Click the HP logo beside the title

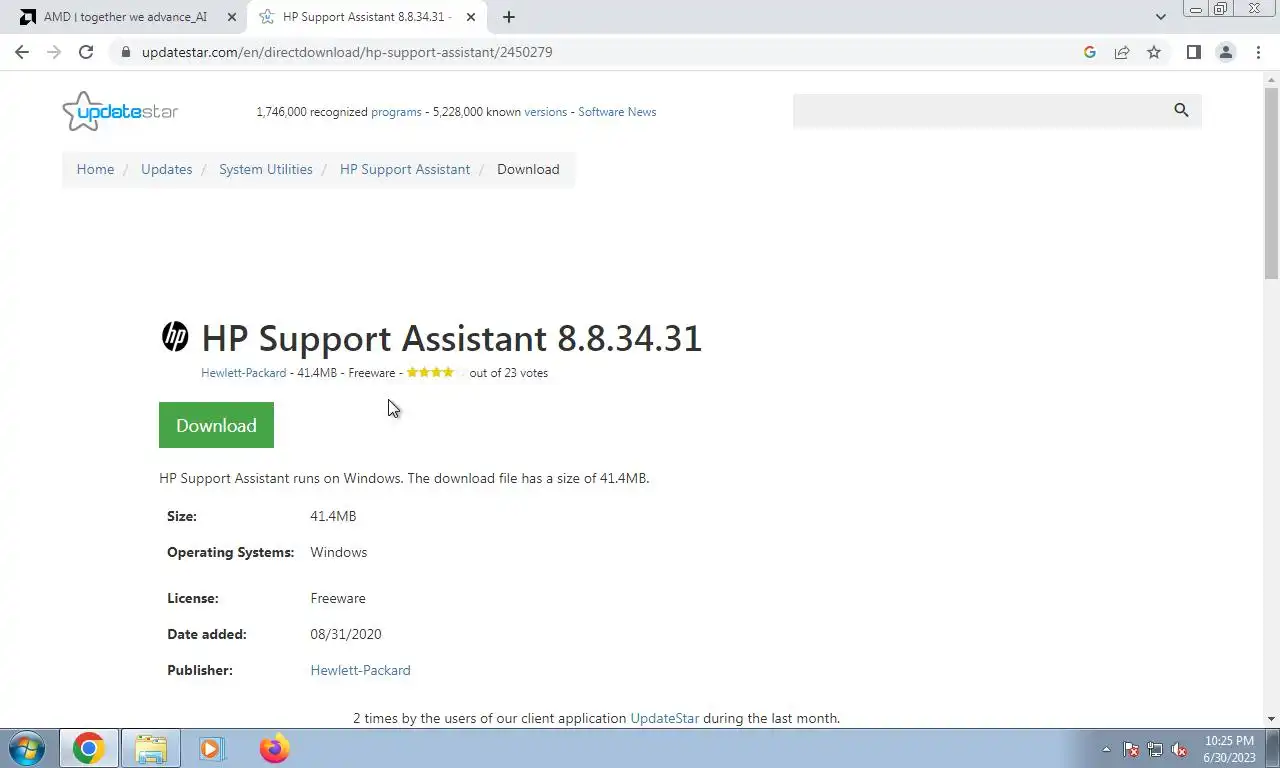175,337
